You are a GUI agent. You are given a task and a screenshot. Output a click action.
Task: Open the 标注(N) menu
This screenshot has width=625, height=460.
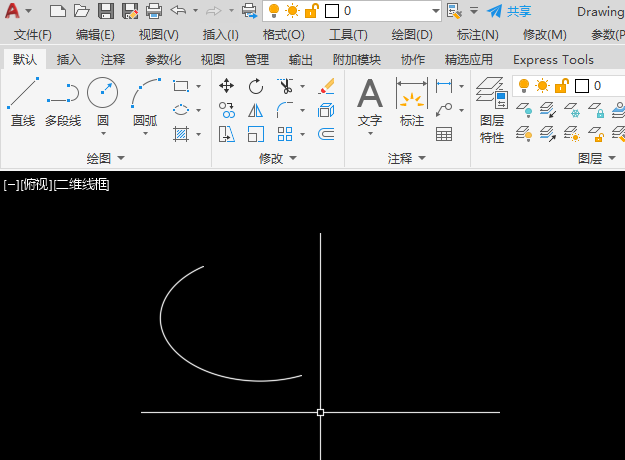pyautogui.click(x=478, y=35)
